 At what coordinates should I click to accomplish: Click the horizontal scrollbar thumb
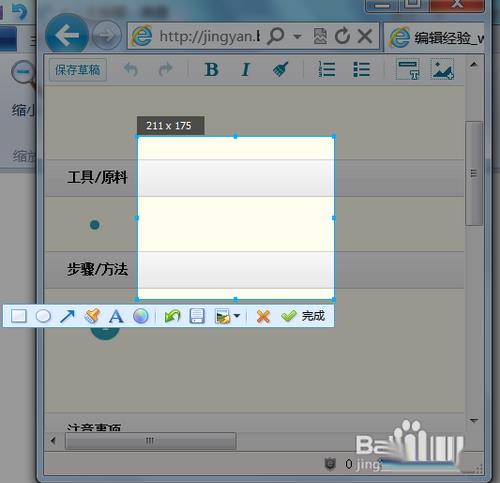pos(150,441)
